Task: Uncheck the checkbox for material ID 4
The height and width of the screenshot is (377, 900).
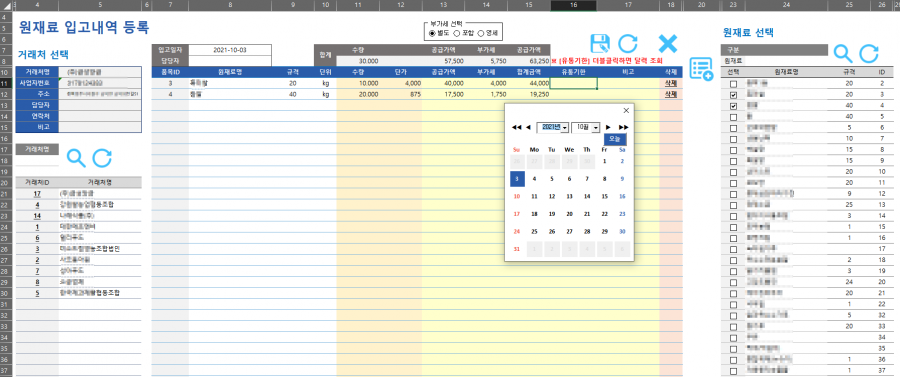Action: click(x=733, y=106)
